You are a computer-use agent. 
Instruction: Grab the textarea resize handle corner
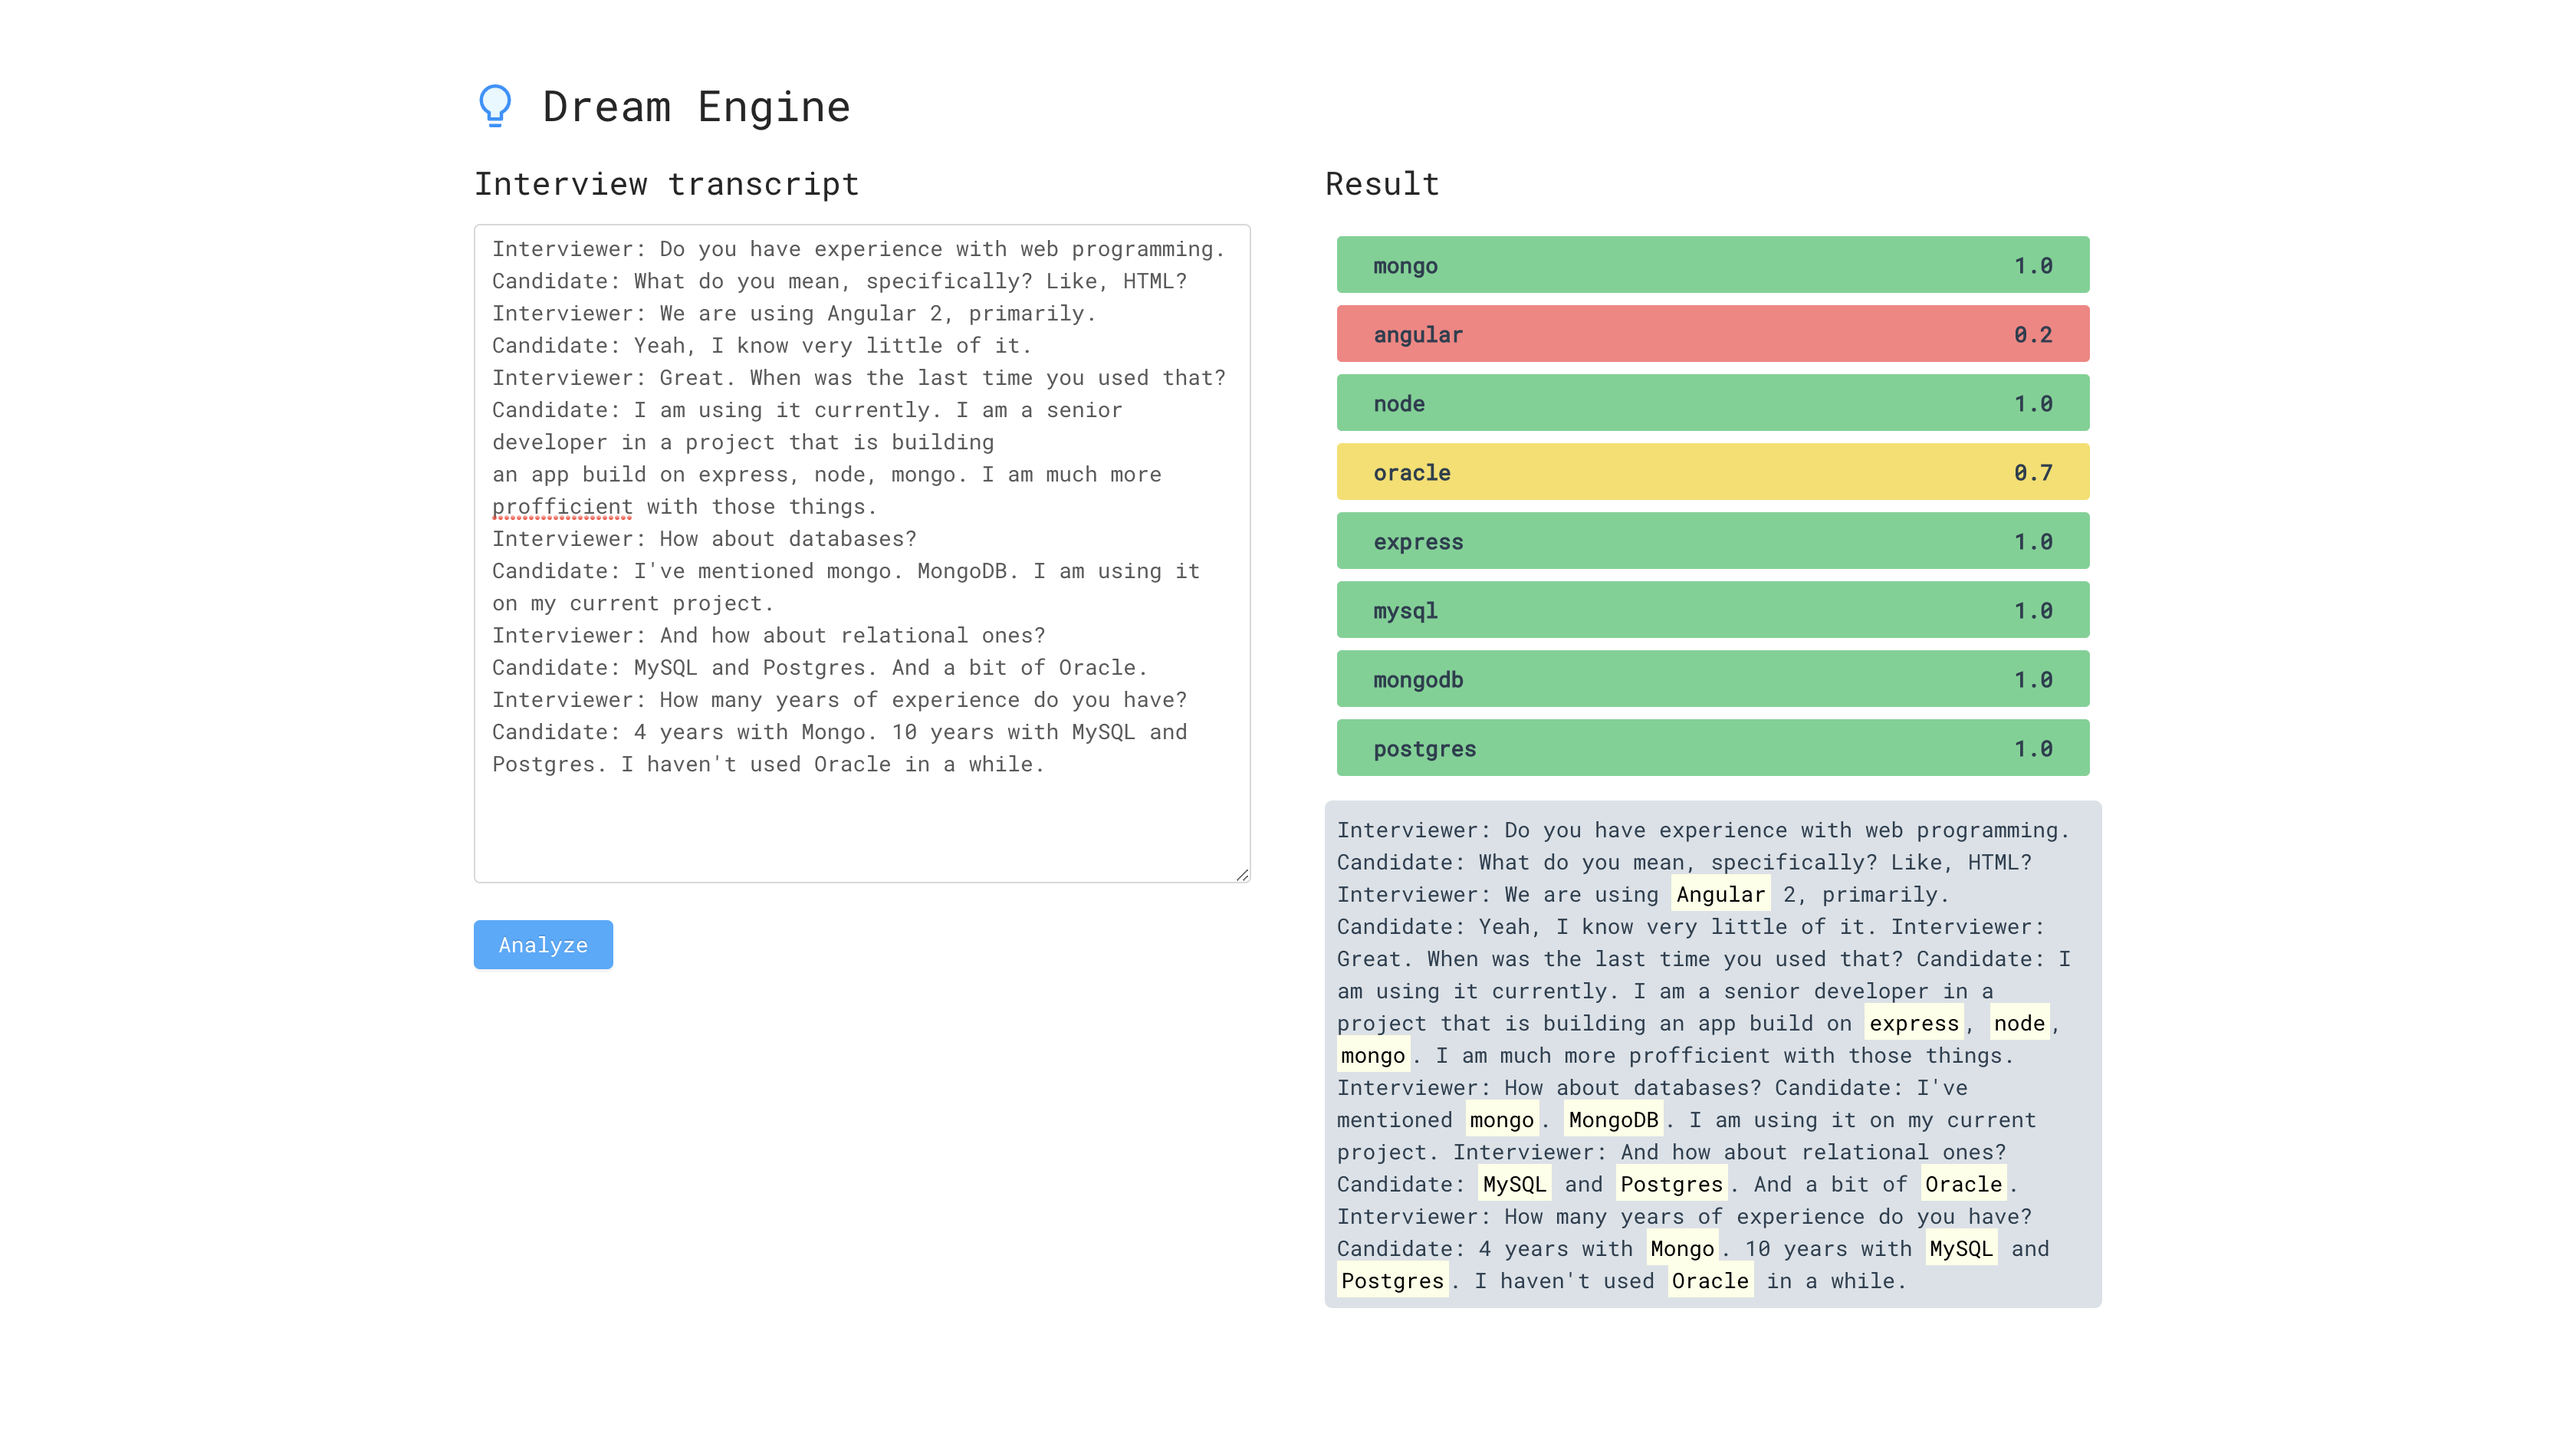coord(1242,875)
